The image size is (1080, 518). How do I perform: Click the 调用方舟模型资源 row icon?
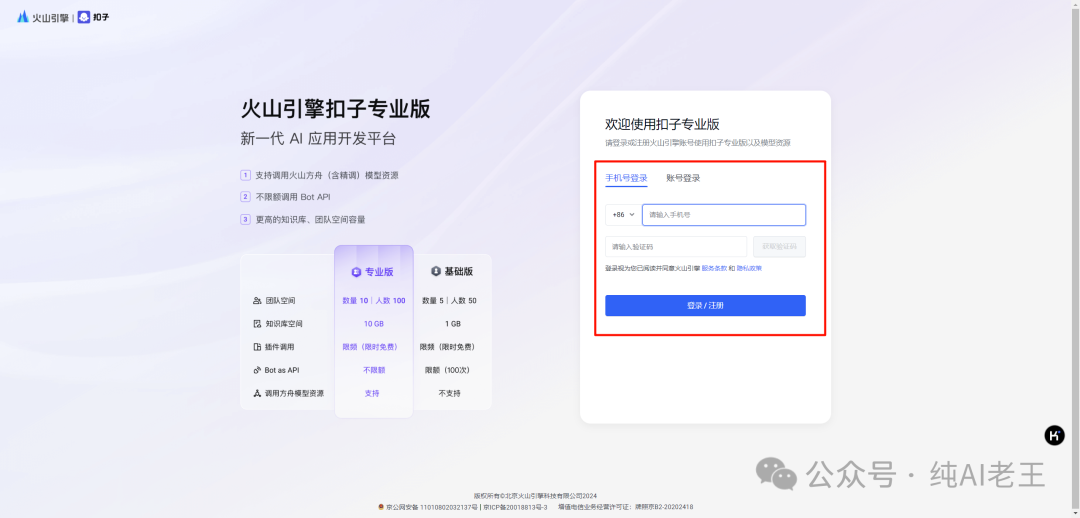click(x=257, y=393)
